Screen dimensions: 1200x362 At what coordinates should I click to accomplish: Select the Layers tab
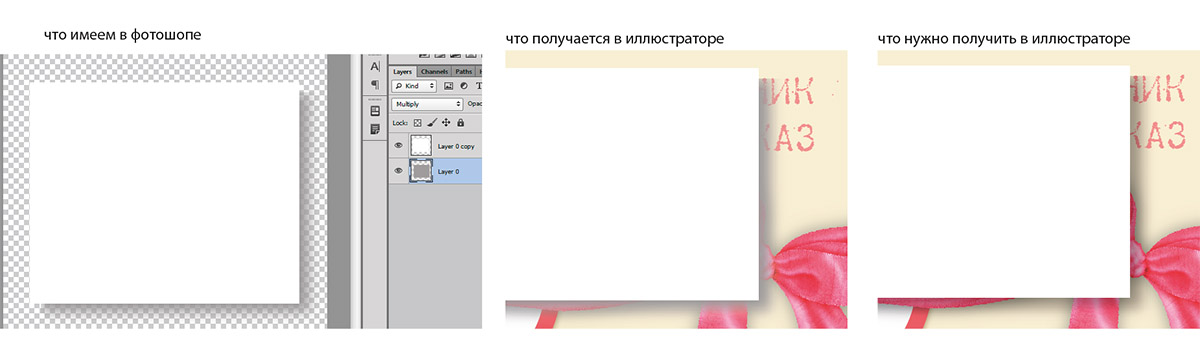tap(402, 72)
